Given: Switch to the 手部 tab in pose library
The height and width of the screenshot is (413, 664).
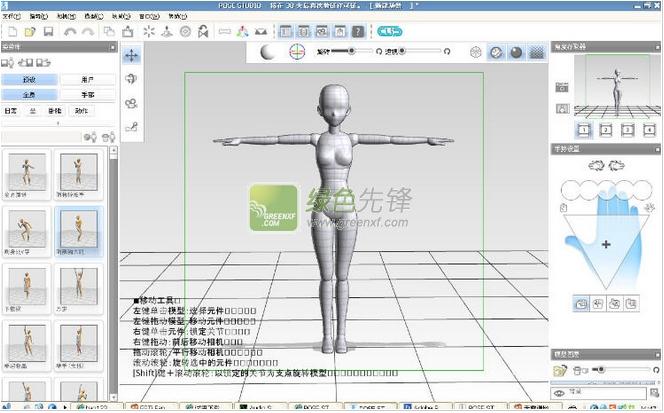Looking at the screenshot, I should tap(87, 94).
